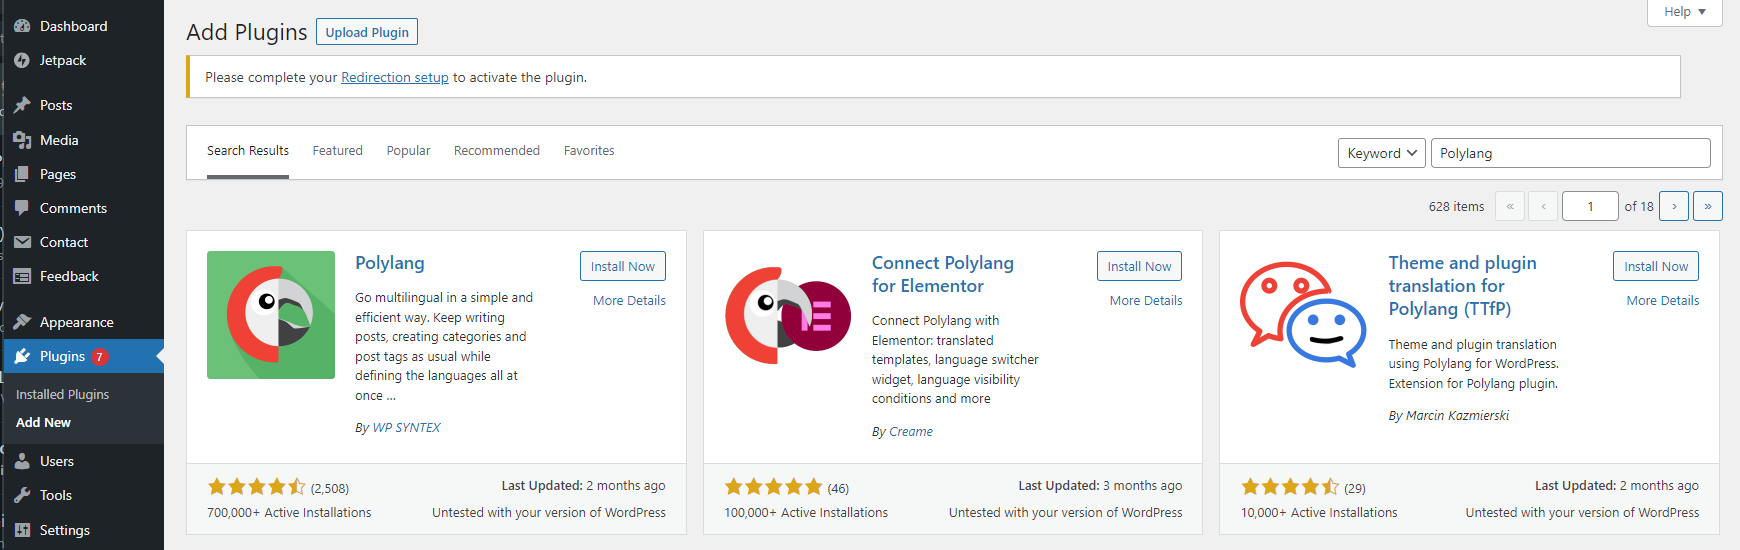Jump to last results page arrow
1740x550 pixels.
tap(1708, 206)
